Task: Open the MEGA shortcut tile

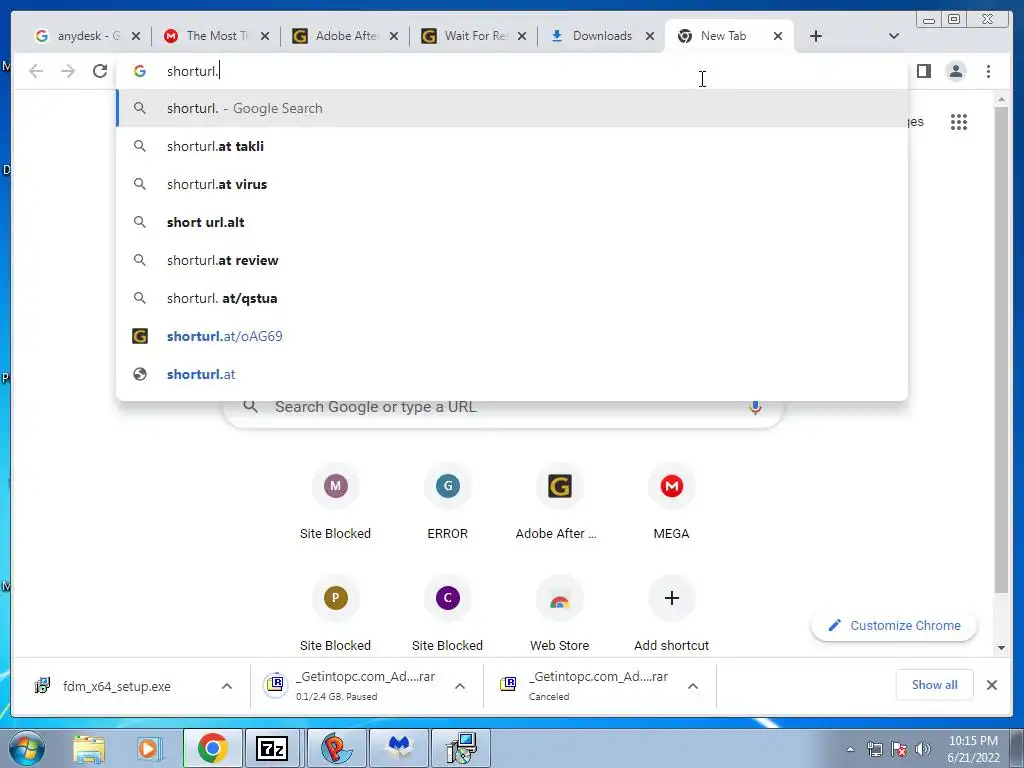Action: pos(671,503)
